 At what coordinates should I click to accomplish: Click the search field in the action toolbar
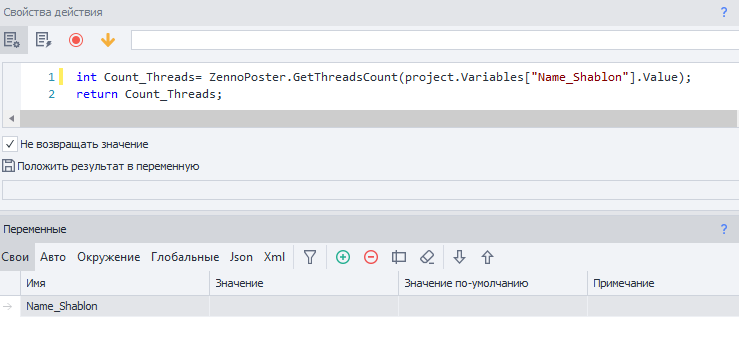pos(435,40)
